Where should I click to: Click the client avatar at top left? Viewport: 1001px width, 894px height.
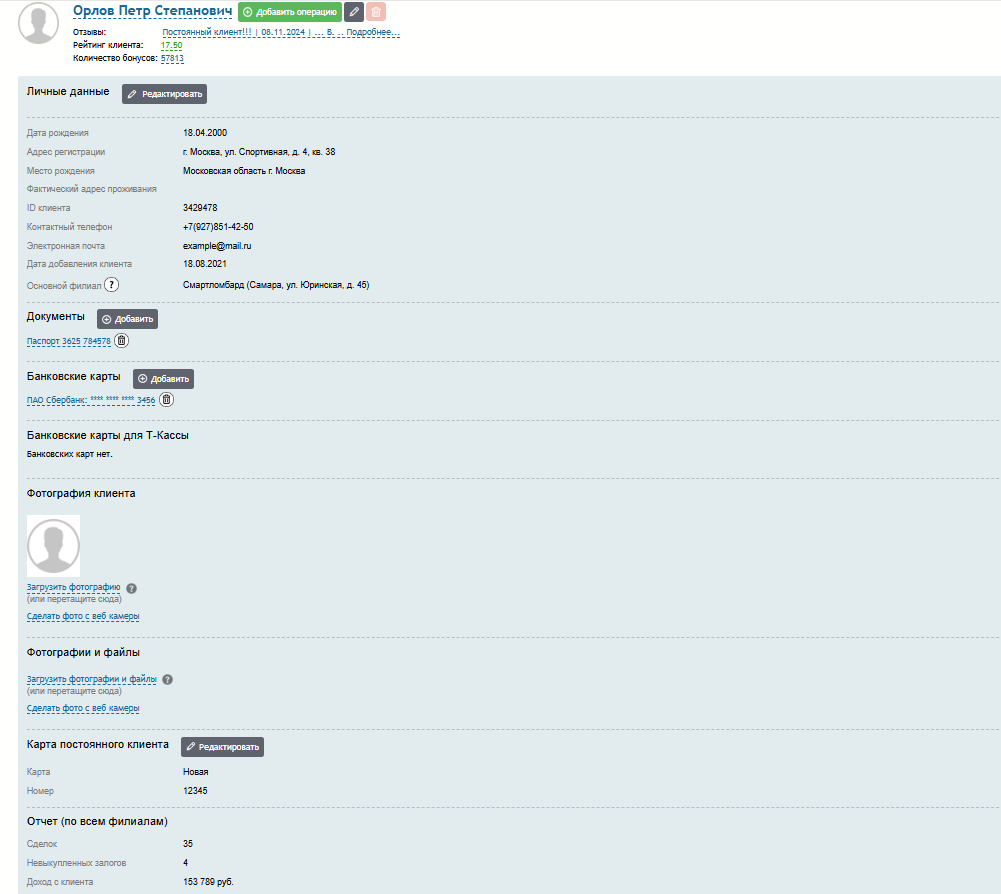39,24
